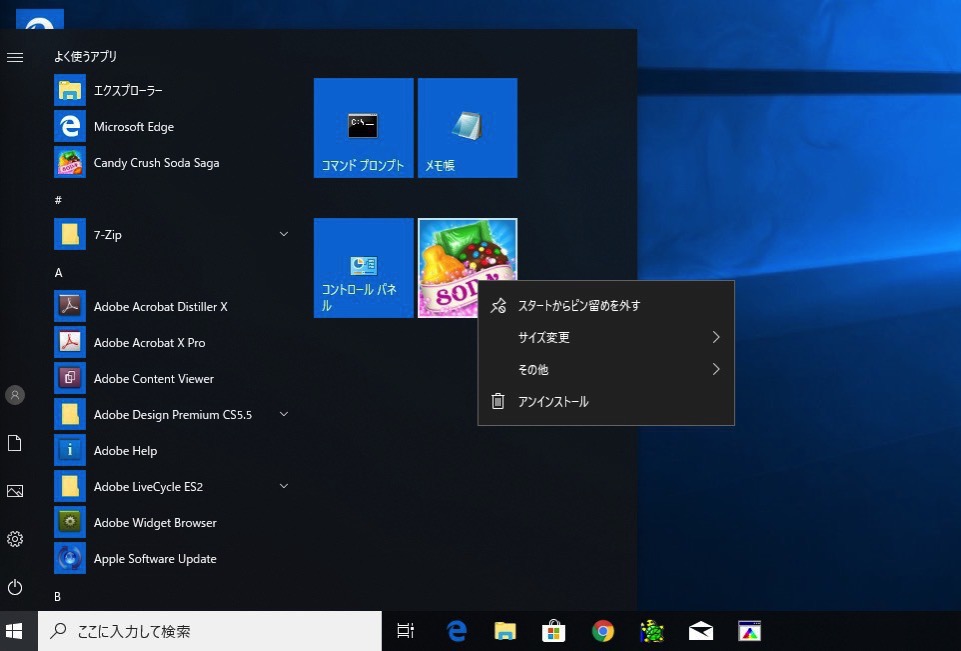Click the hamburger menu icon in Start

point(15,57)
